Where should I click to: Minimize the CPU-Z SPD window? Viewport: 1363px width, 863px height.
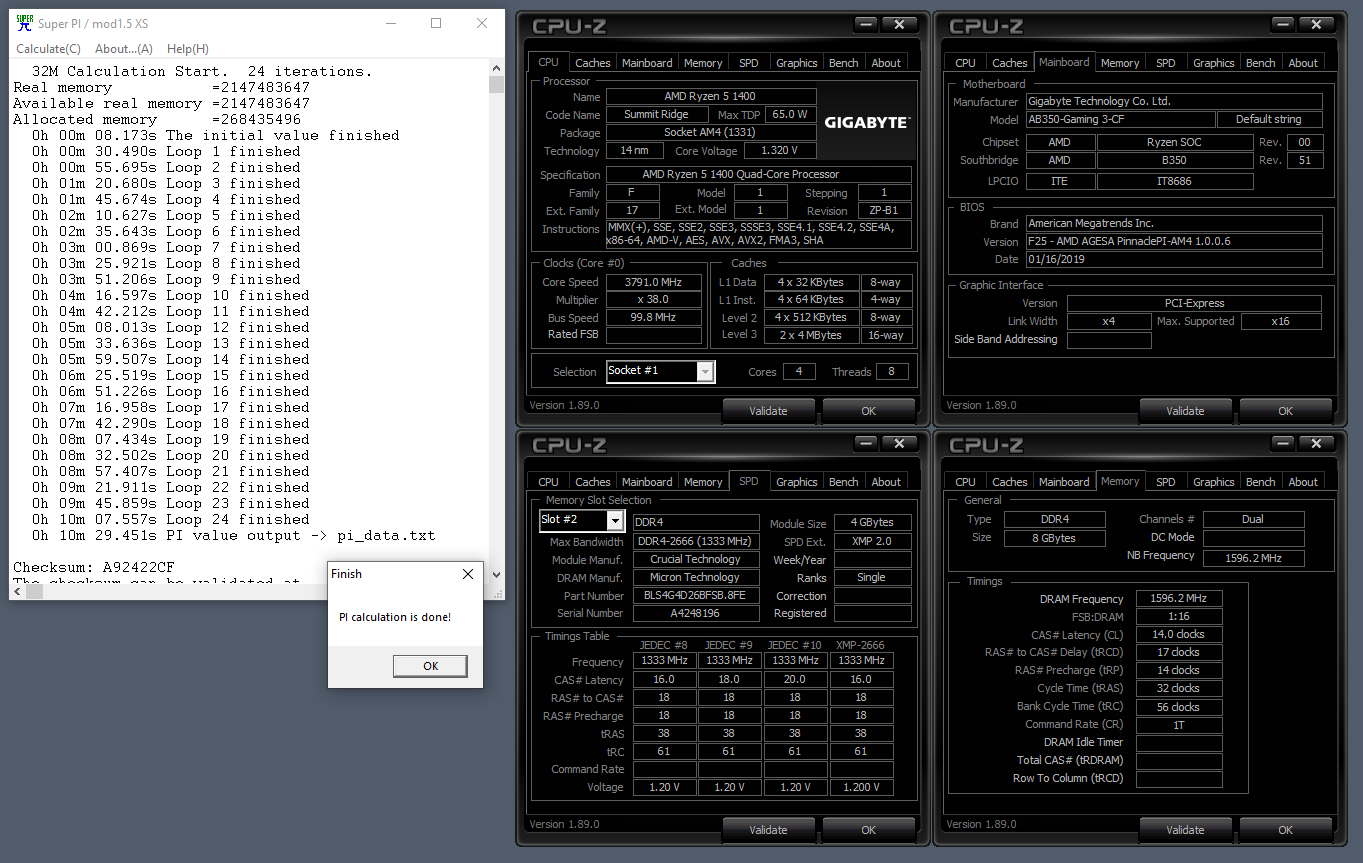[x=867, y=444]
